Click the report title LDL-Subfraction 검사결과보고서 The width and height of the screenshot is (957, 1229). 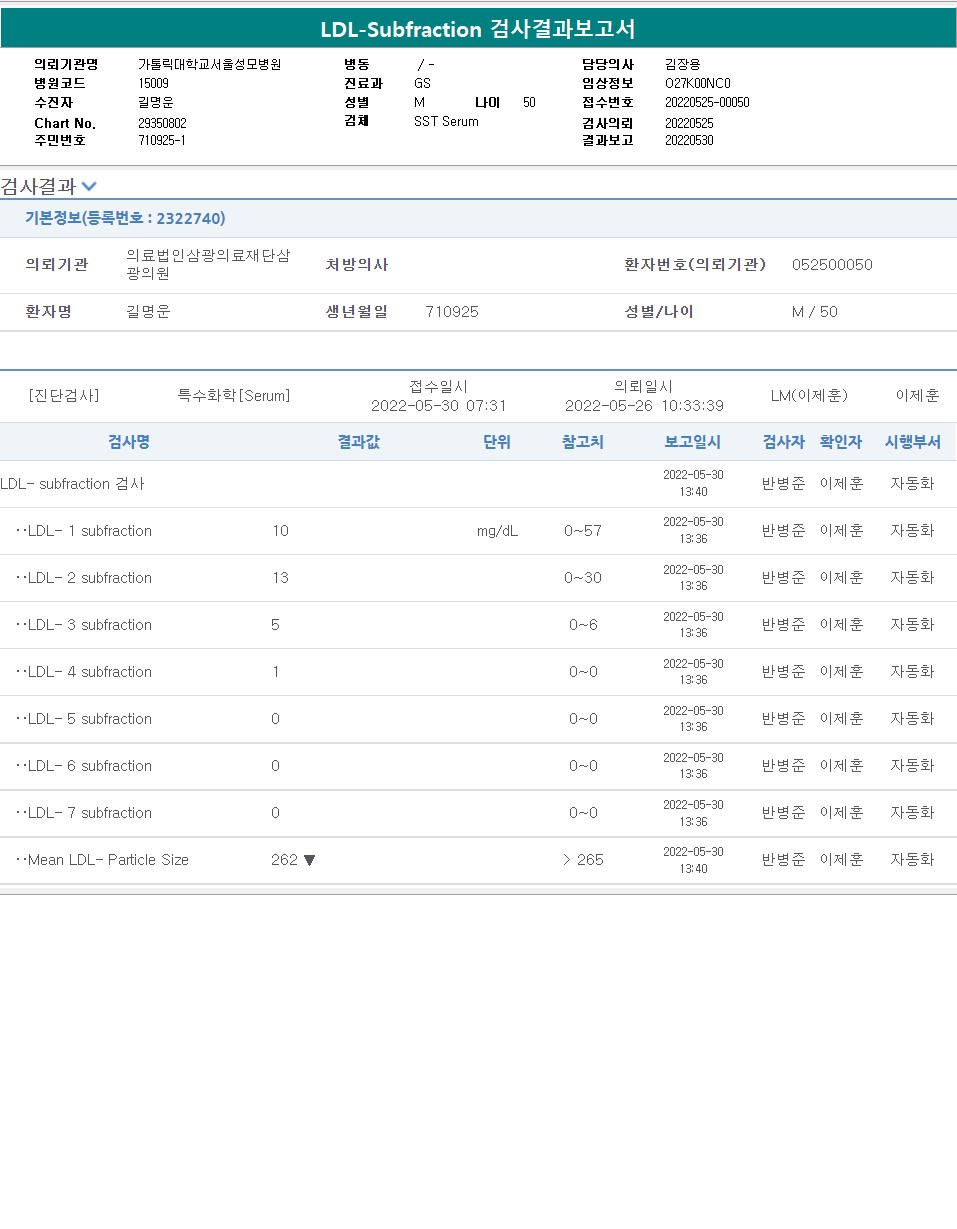(x=478, y=29)
